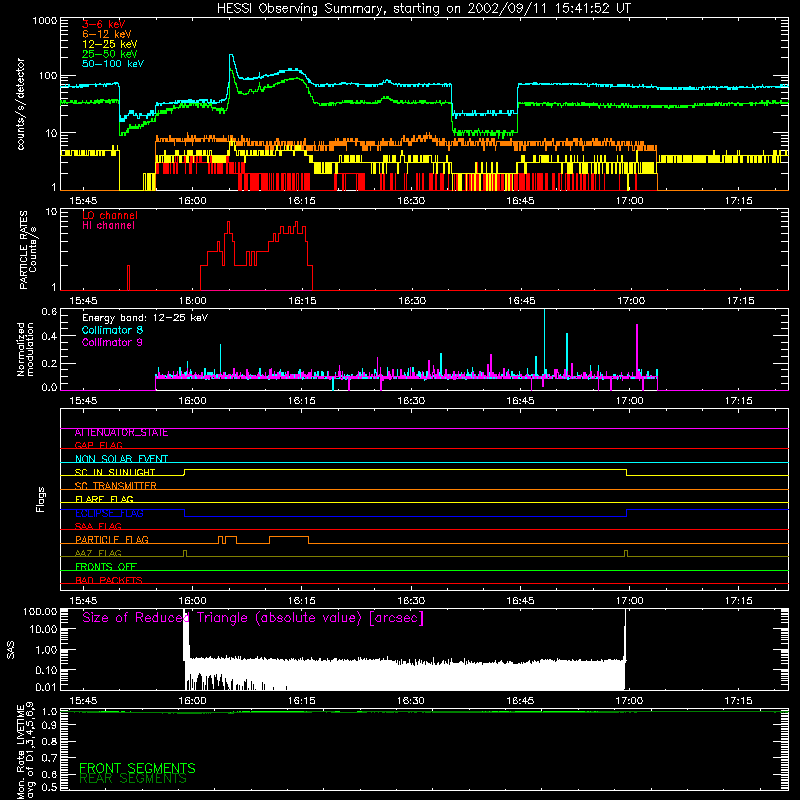
Task: Click the Normalized modulation axis label
Action: pos(25,349)
